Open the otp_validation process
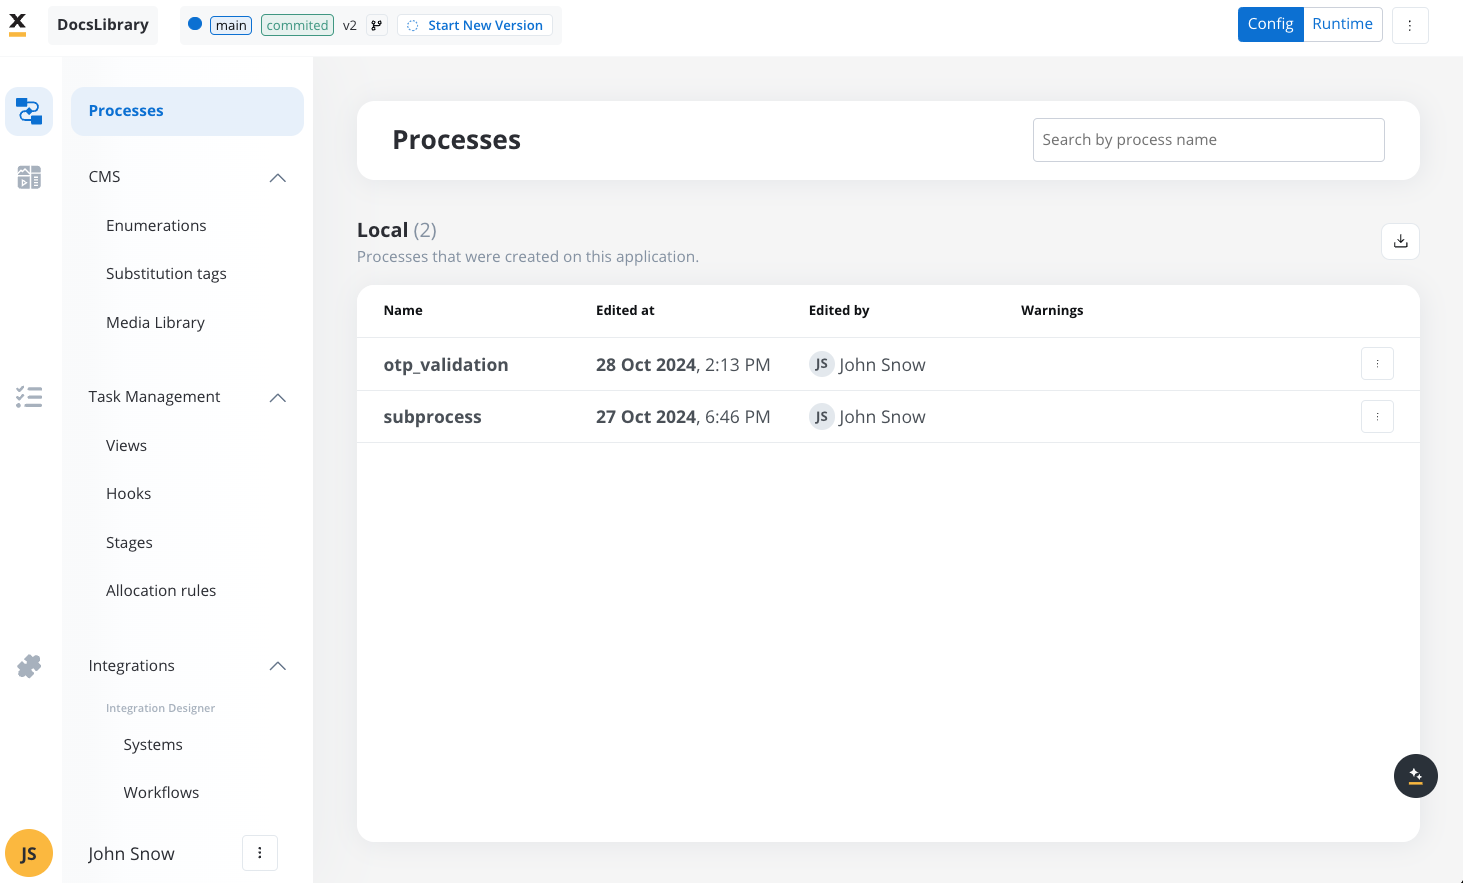The width and height of the screenshot is (1463, 883). pos(446,365)
